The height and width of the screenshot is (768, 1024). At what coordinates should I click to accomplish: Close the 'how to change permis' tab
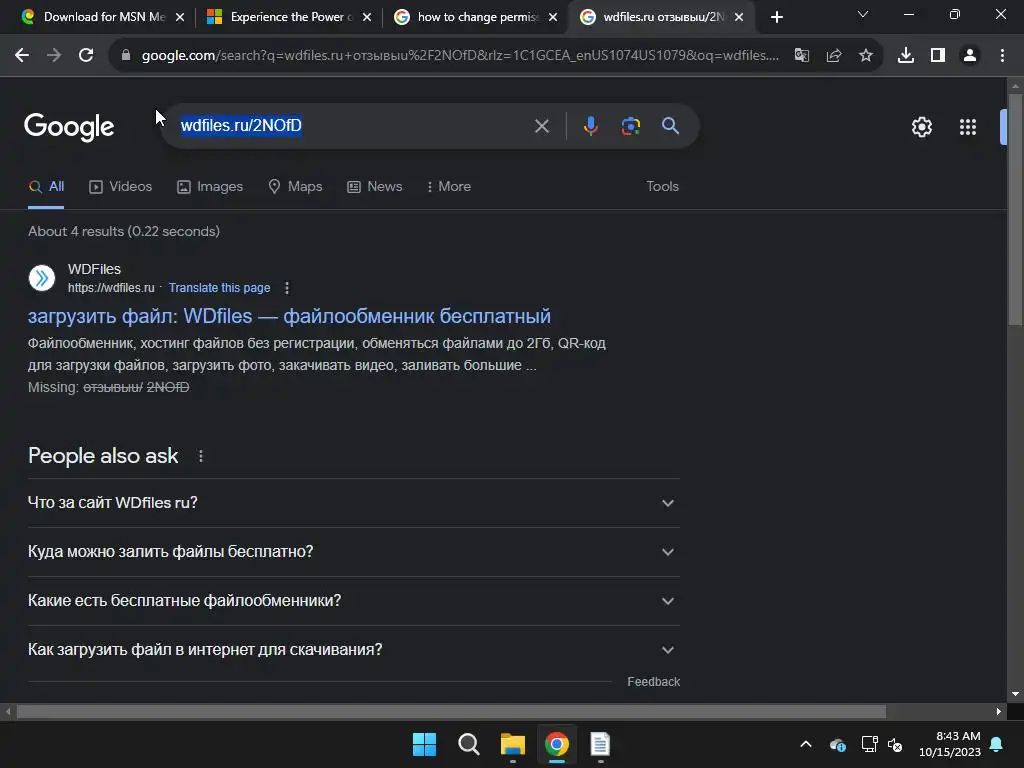(552, 17)
